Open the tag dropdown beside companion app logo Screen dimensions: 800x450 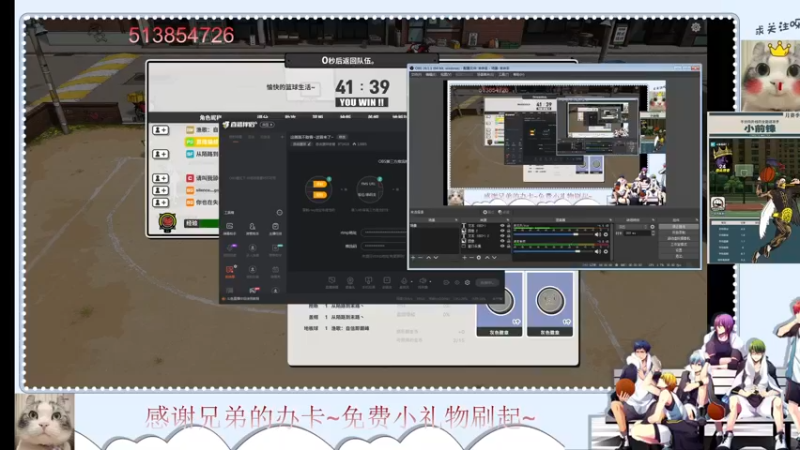[267, 125]
